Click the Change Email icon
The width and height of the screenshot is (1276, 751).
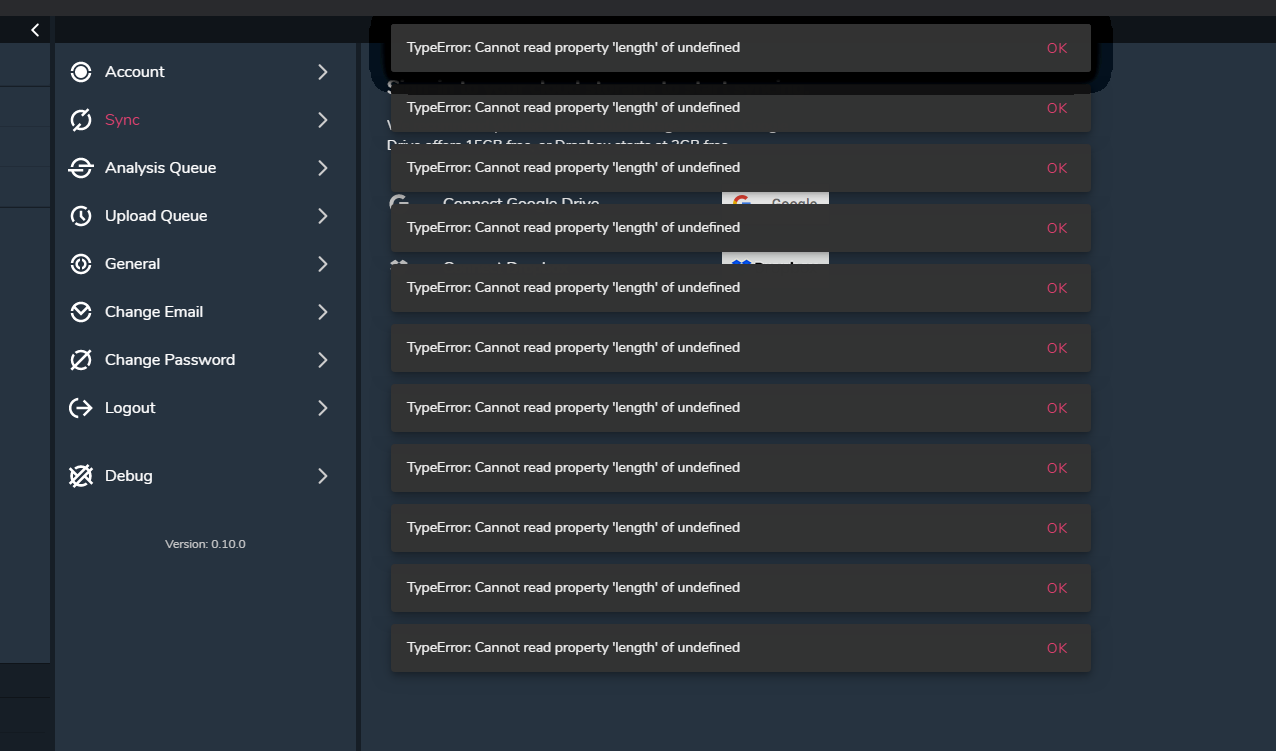coord(81,312)
